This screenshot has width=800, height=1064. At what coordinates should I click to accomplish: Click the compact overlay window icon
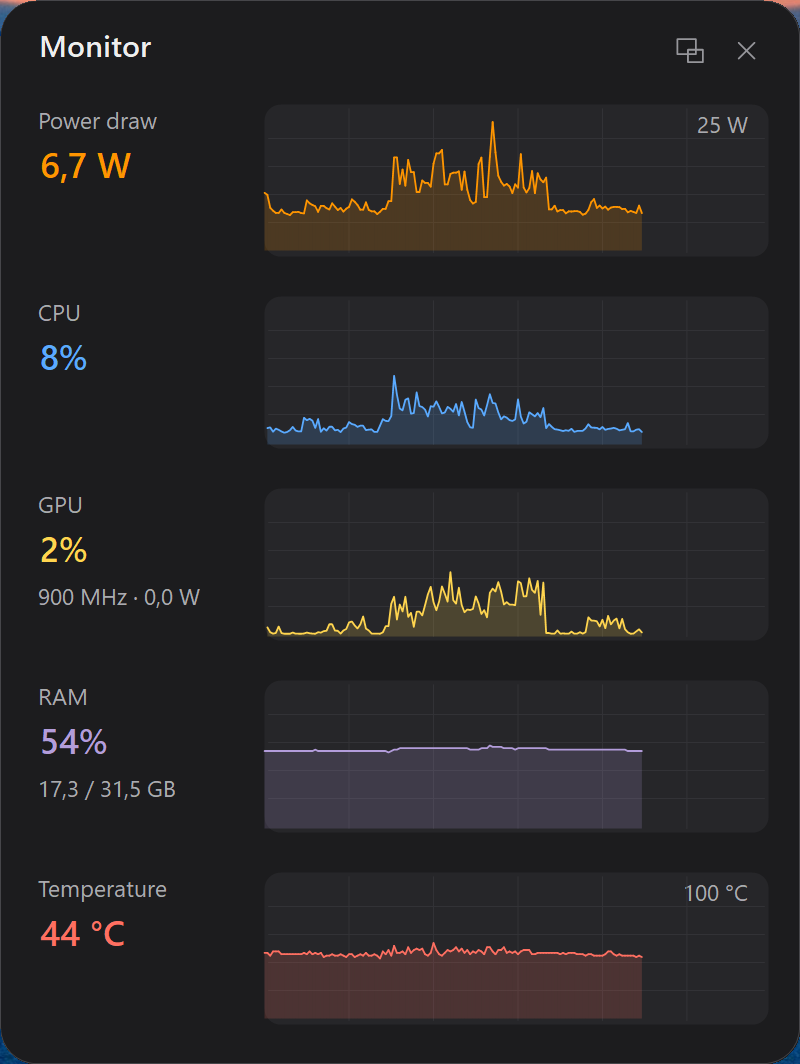[x=689, y=51]
